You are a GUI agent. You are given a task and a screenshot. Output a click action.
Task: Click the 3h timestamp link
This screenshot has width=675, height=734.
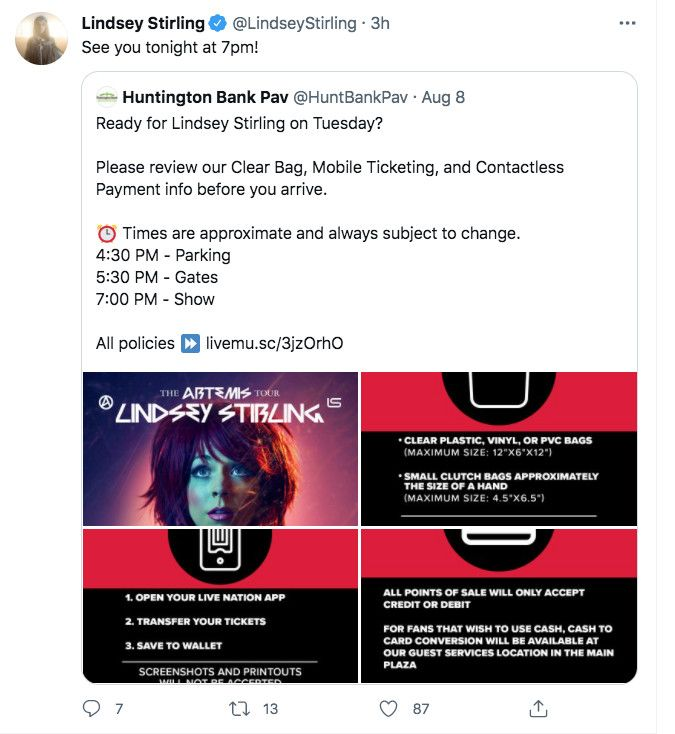380,23
